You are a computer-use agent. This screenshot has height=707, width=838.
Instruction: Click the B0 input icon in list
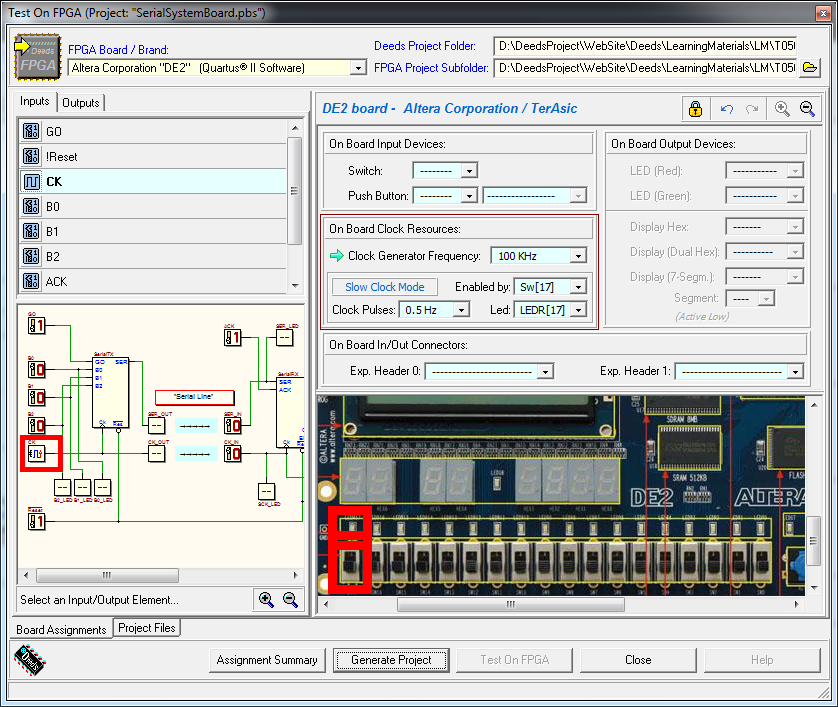pyautogui.click(x=31, y=206)
